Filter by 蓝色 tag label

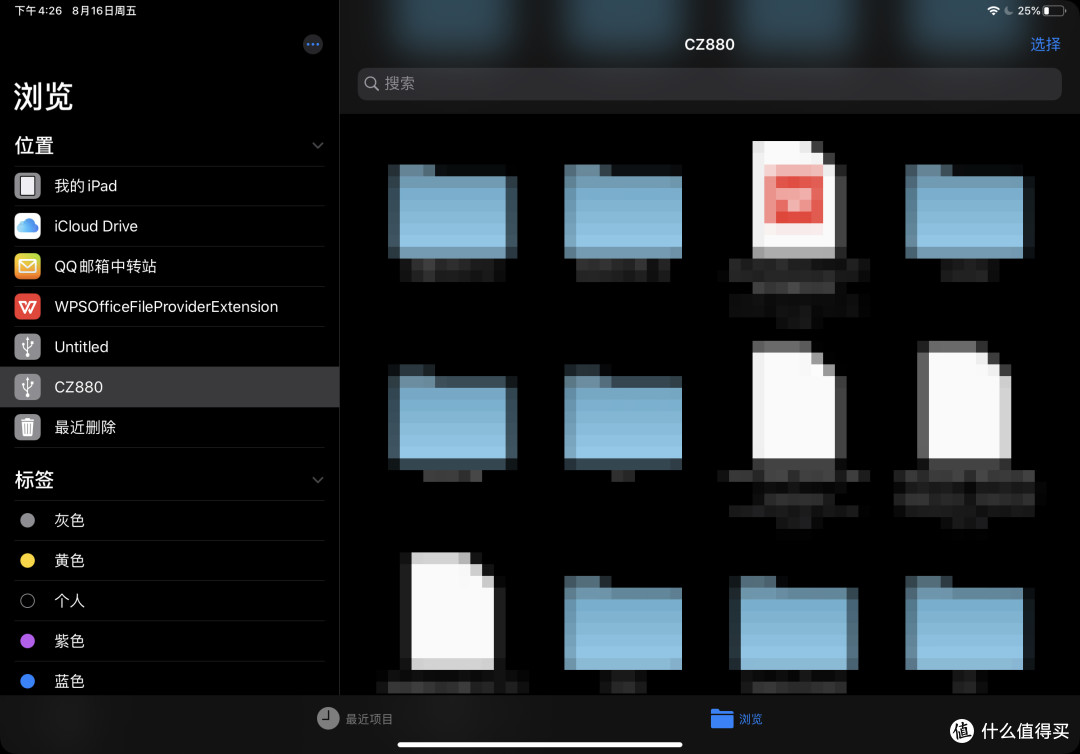coord(69,681)
